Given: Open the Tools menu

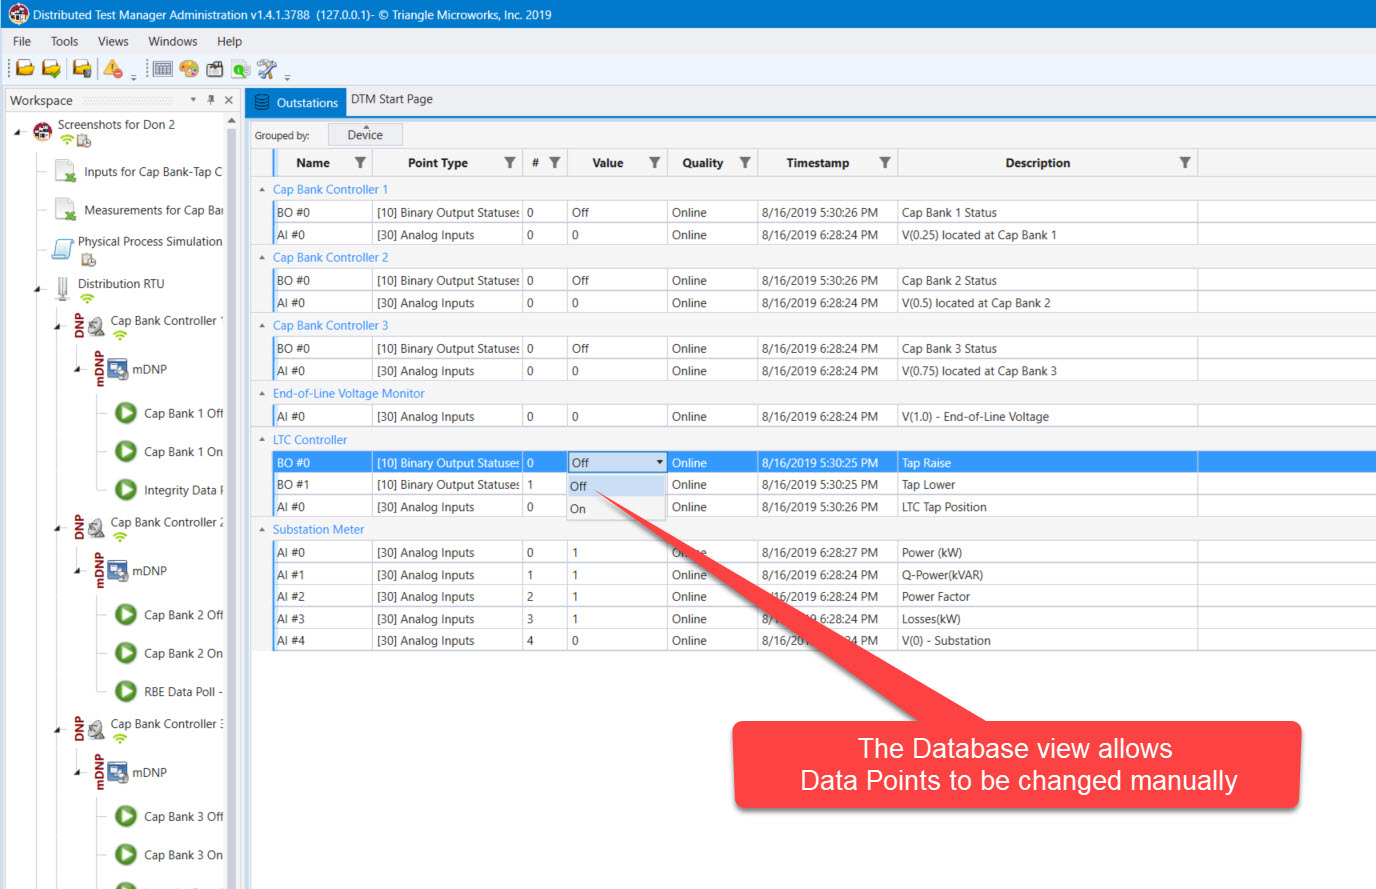Looking at the screenshot, I should click(x=64, y=41).
